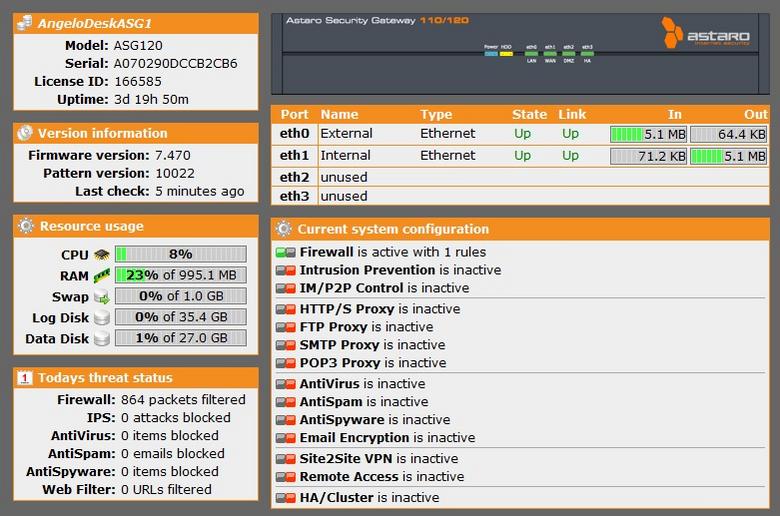Click the uptime 3d 19h 50m value
The width and height of the screenshot is (780, 516).
coord(151,100)
